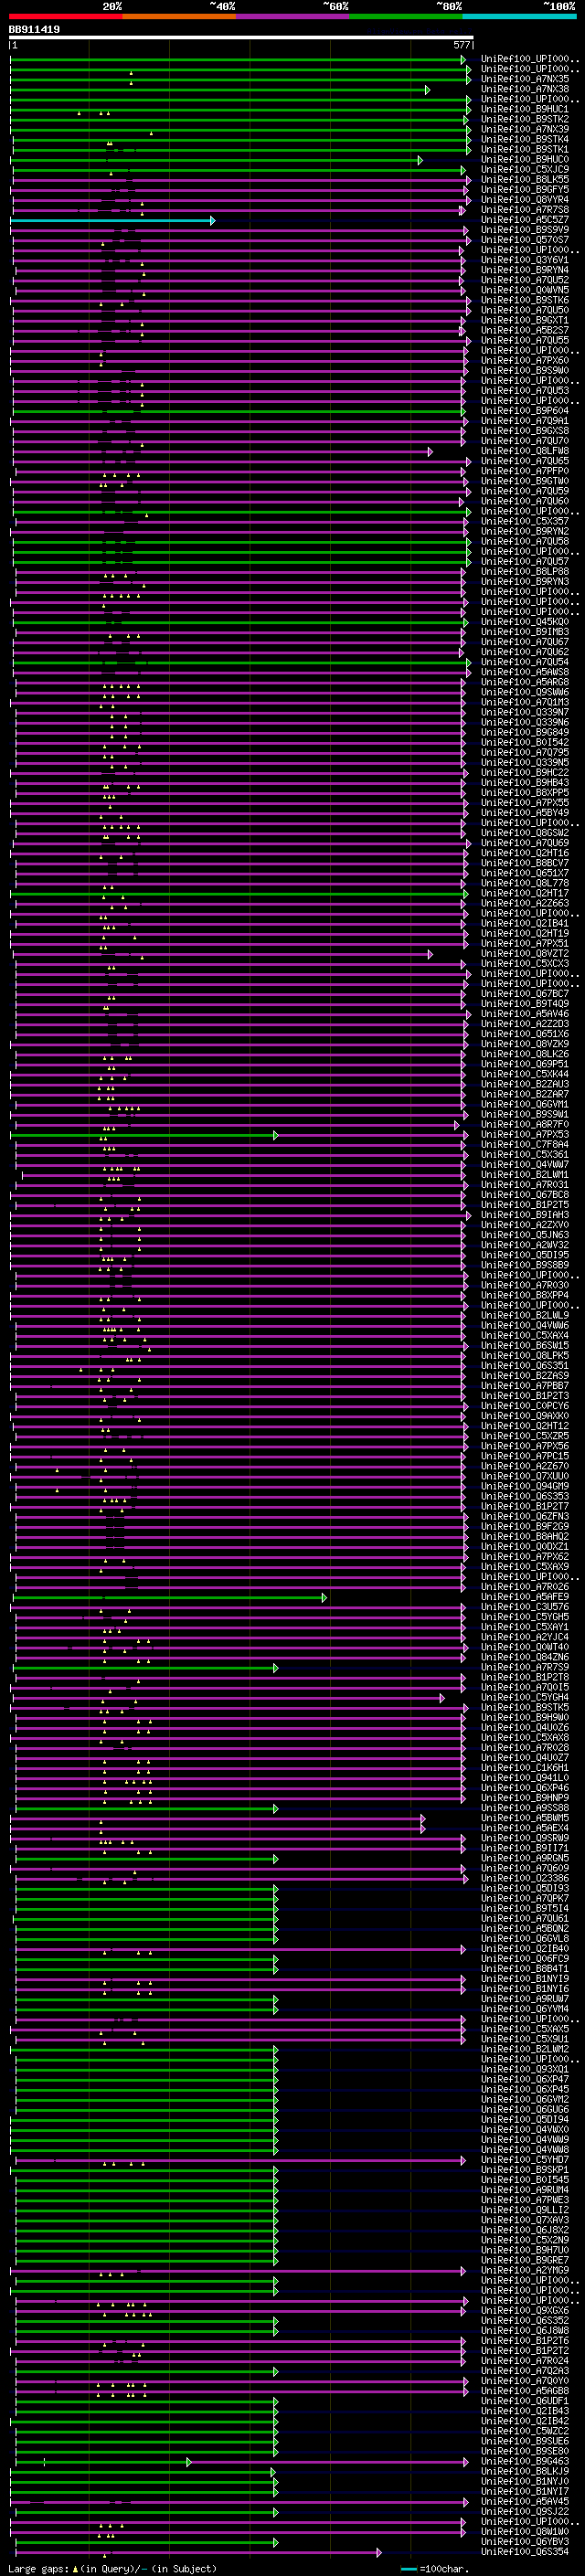This screenshot has width=585, height=2576.
Task: Select the UniRef100_B9GFY5 label
Action: pos(525,189)
